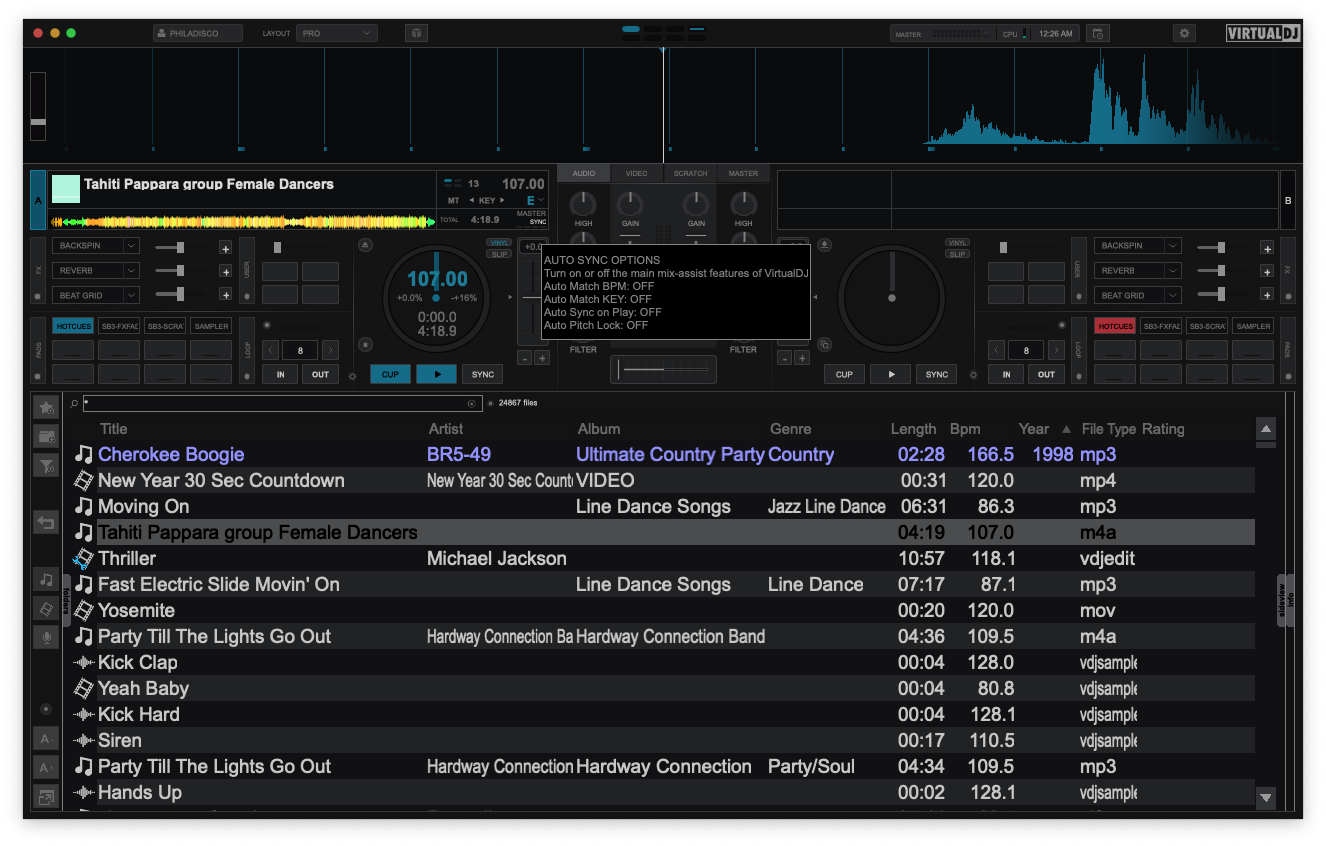Screen dimensions: 1326x846
Task: Click the VirtualDJ logo
Action: [x=1263, y=33]
